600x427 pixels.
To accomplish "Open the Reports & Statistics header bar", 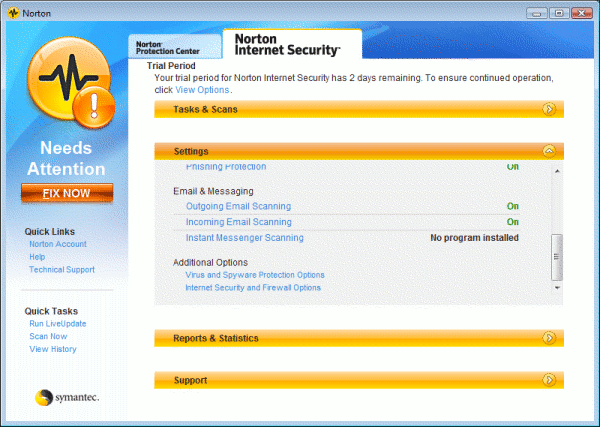I will point(359,338).
